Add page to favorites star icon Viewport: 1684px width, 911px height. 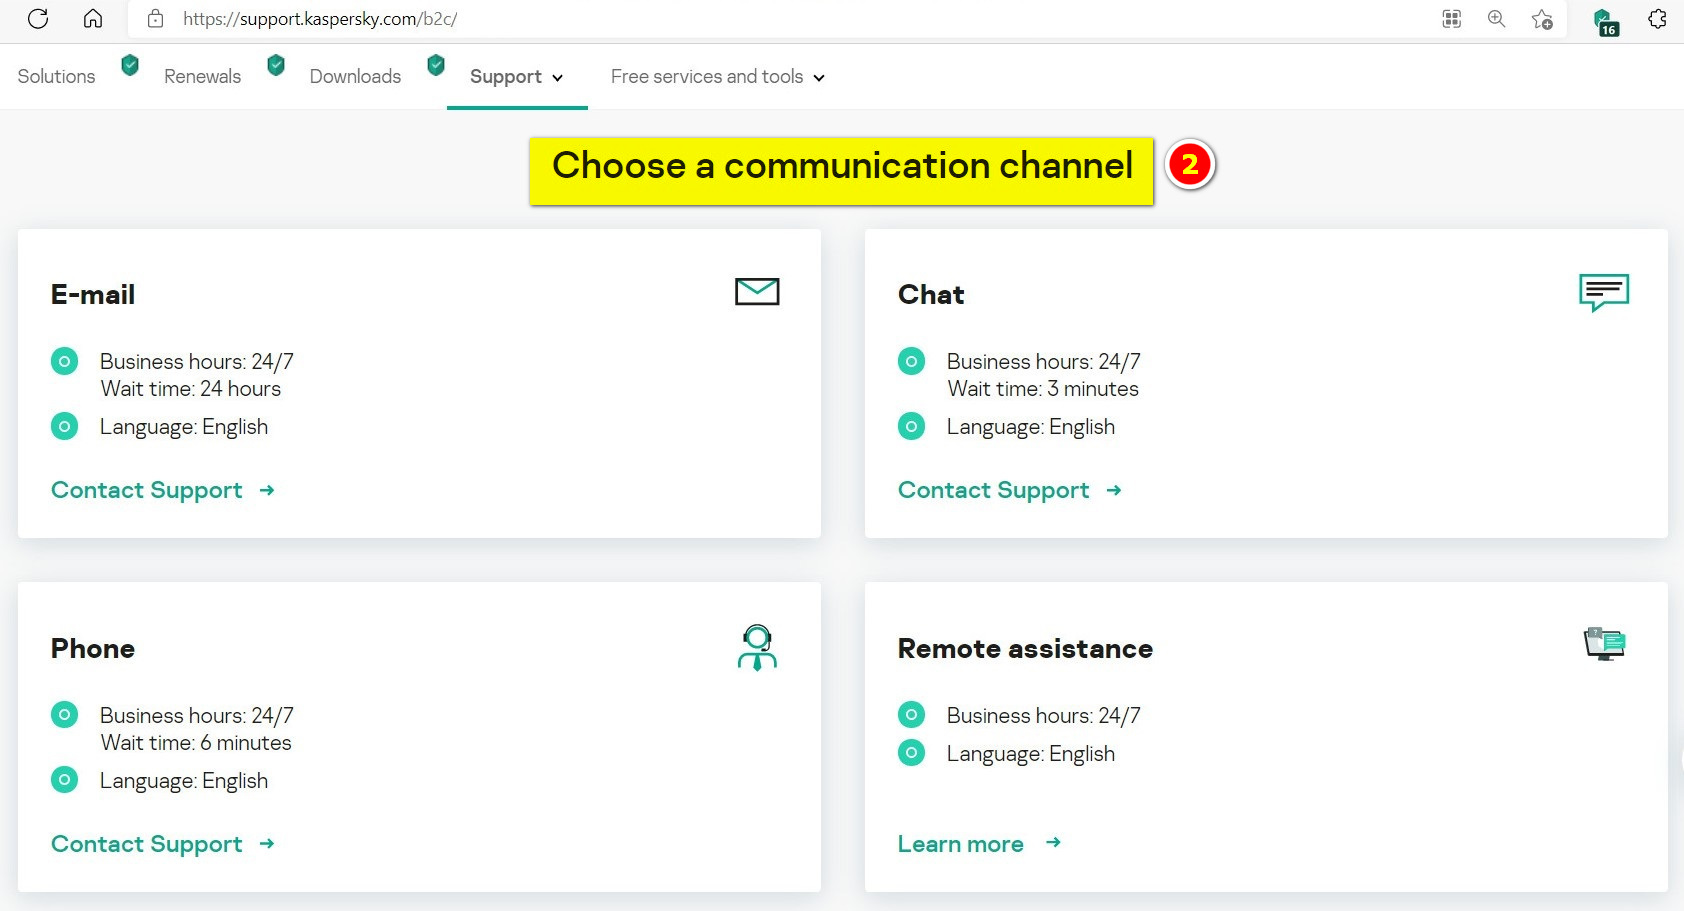[1542, 19]
